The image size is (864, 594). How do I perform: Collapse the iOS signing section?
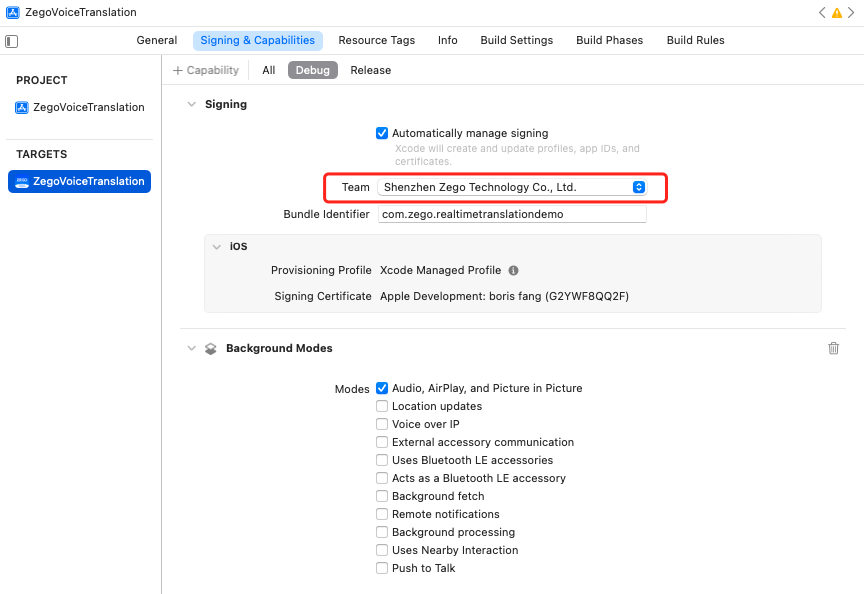tap(217, 247)
